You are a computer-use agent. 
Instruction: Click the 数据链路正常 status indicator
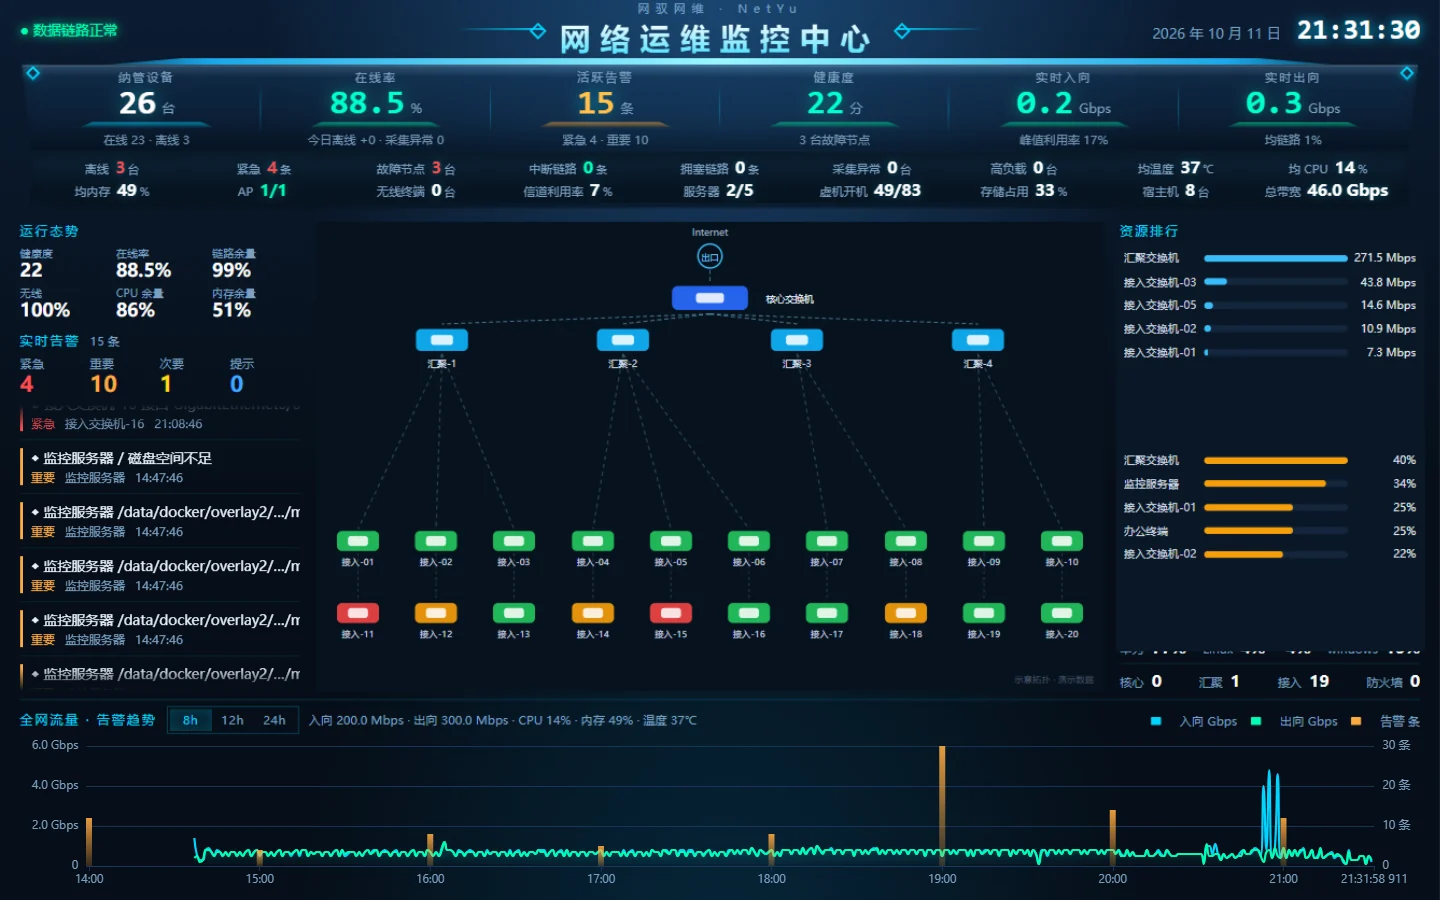tap(69, 31)
